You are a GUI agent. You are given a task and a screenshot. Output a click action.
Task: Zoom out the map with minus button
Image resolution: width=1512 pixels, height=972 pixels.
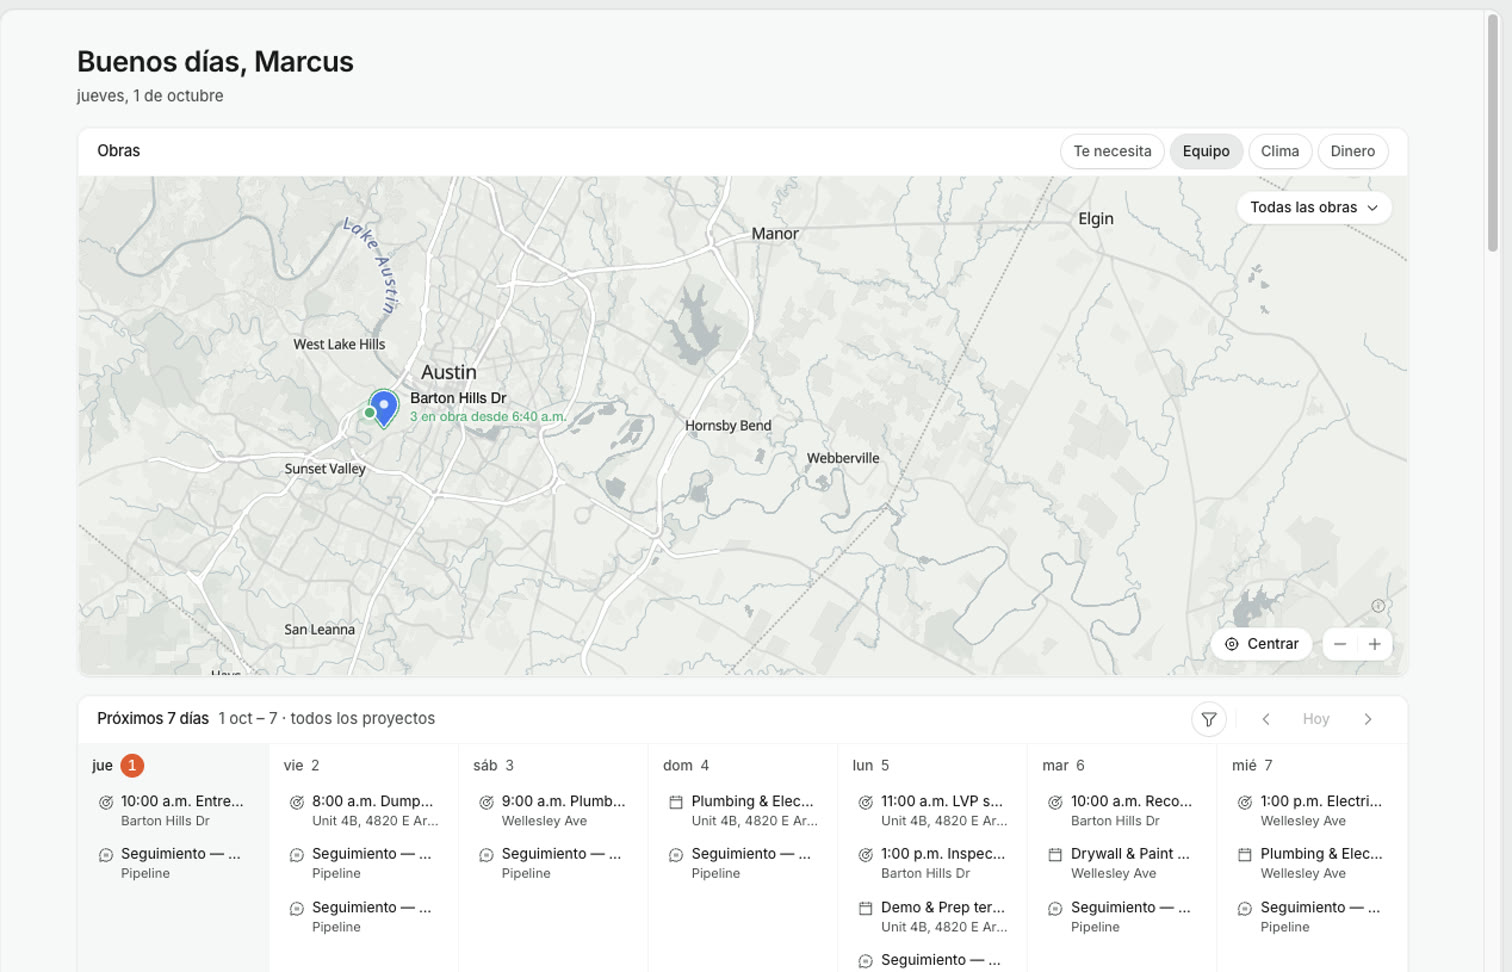click(1340, 644)
